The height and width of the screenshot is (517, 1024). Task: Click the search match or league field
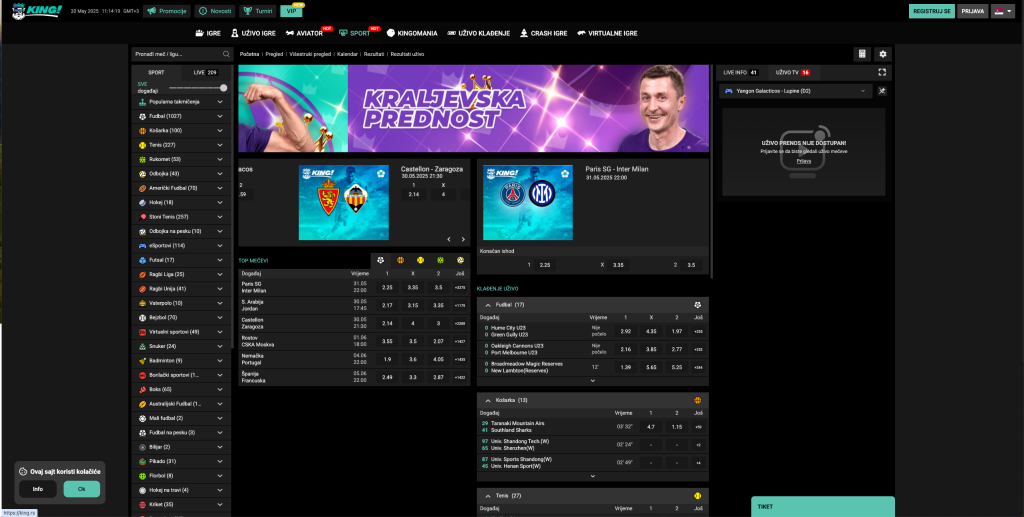click(x=182, y=54)
